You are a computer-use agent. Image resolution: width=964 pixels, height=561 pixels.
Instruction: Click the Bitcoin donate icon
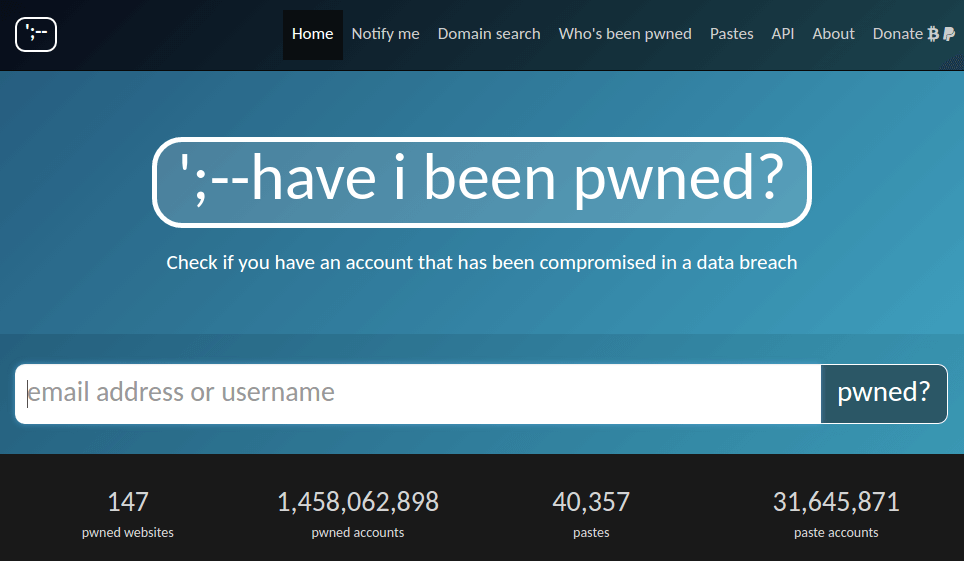tap(933, 34)
